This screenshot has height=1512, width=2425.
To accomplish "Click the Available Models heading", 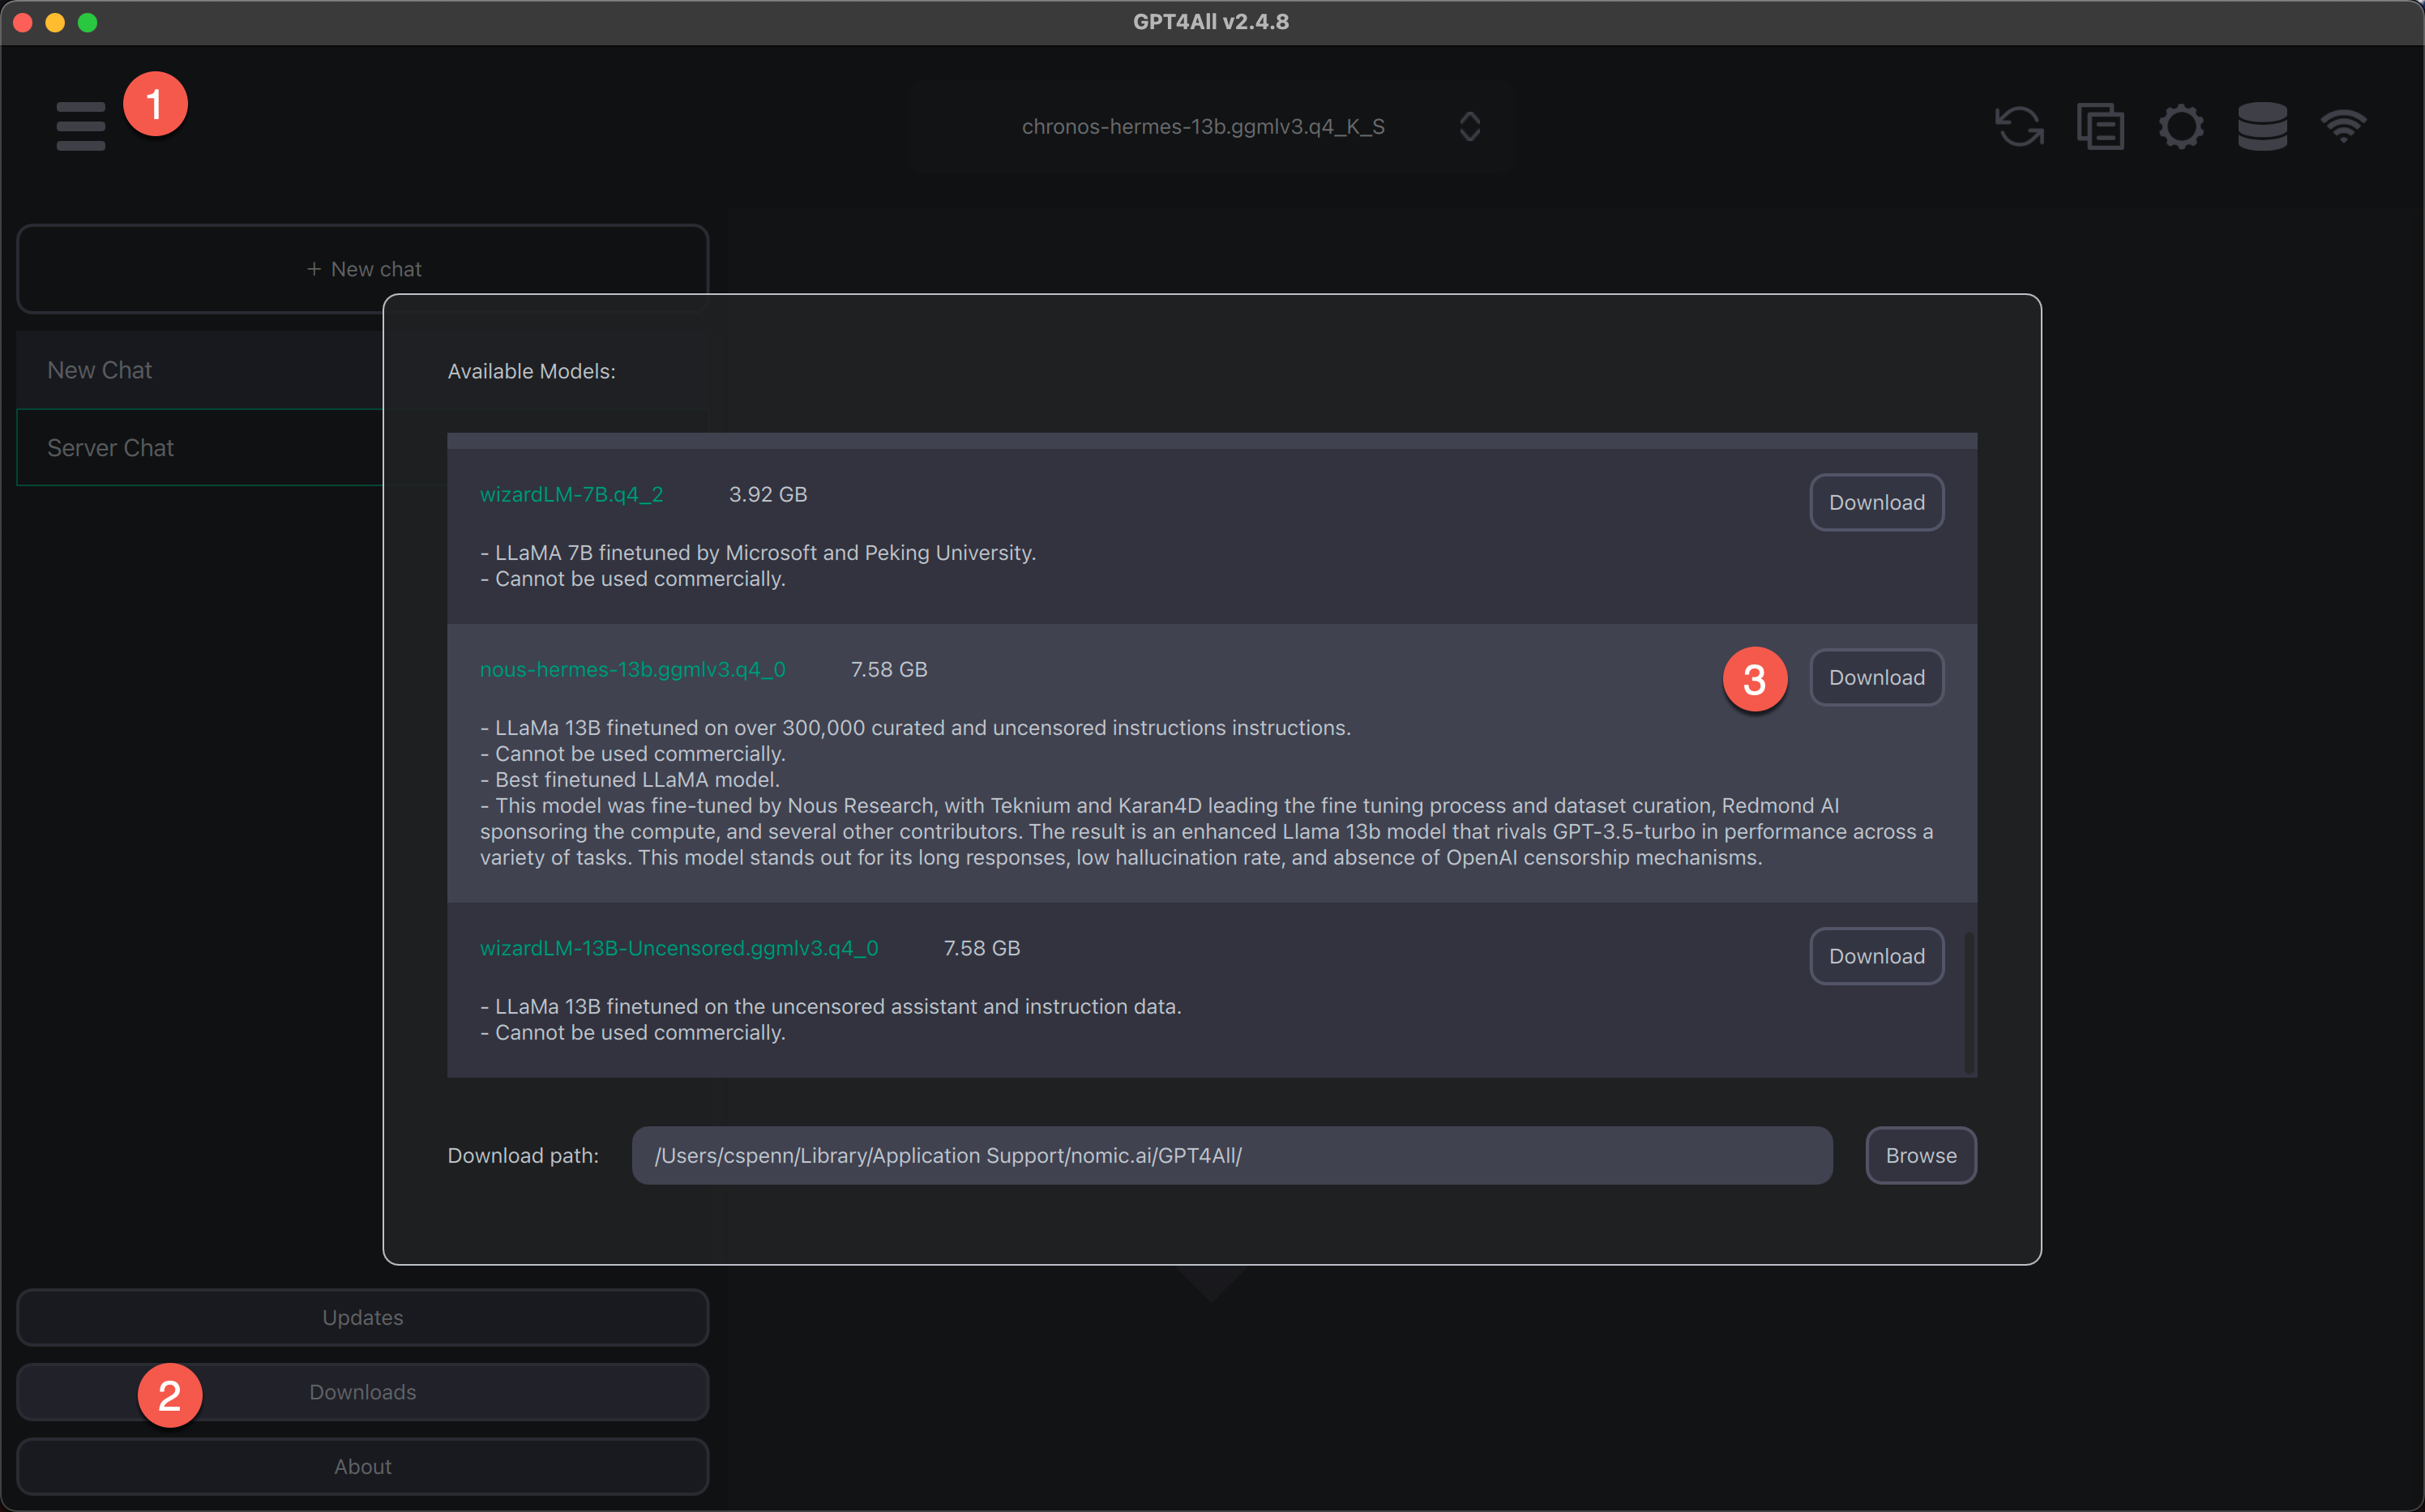I will coord(531,371).
